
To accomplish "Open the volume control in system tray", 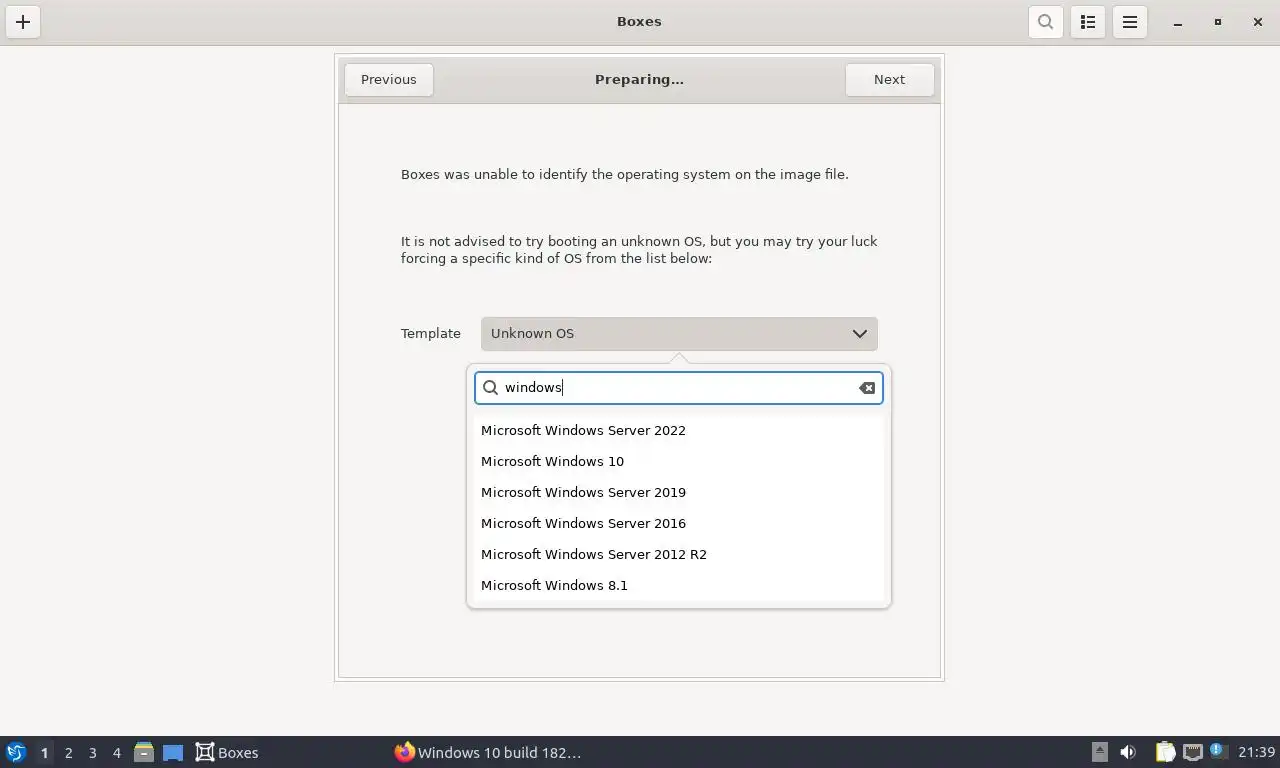I will 1128,752.
